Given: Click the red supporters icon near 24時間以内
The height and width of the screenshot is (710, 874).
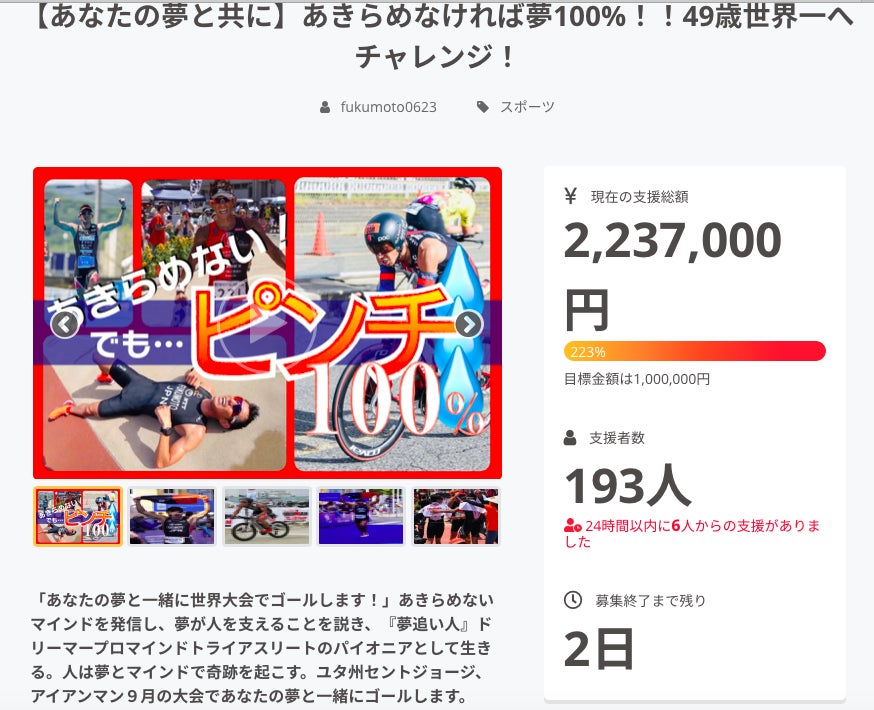Looking at the screenshot, I should point(572,525).
